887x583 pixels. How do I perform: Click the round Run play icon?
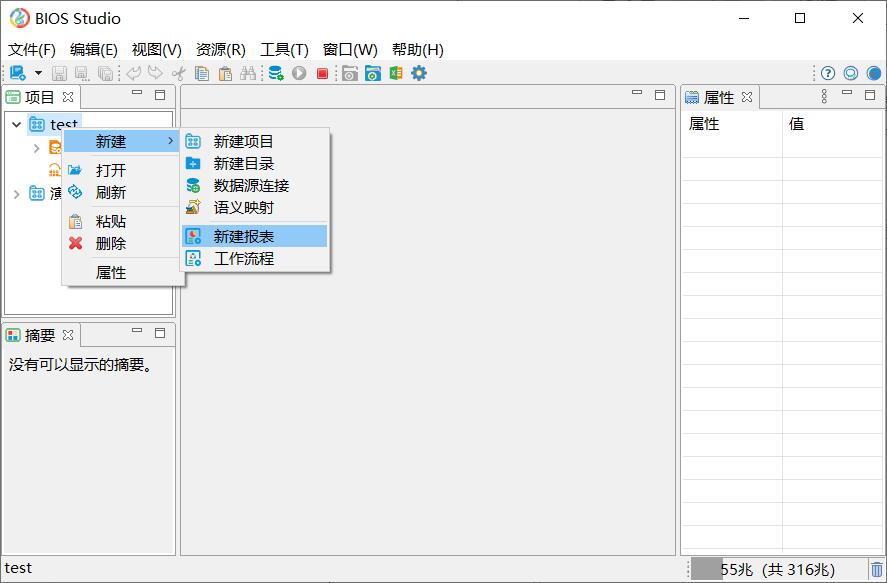coord(299,73)
